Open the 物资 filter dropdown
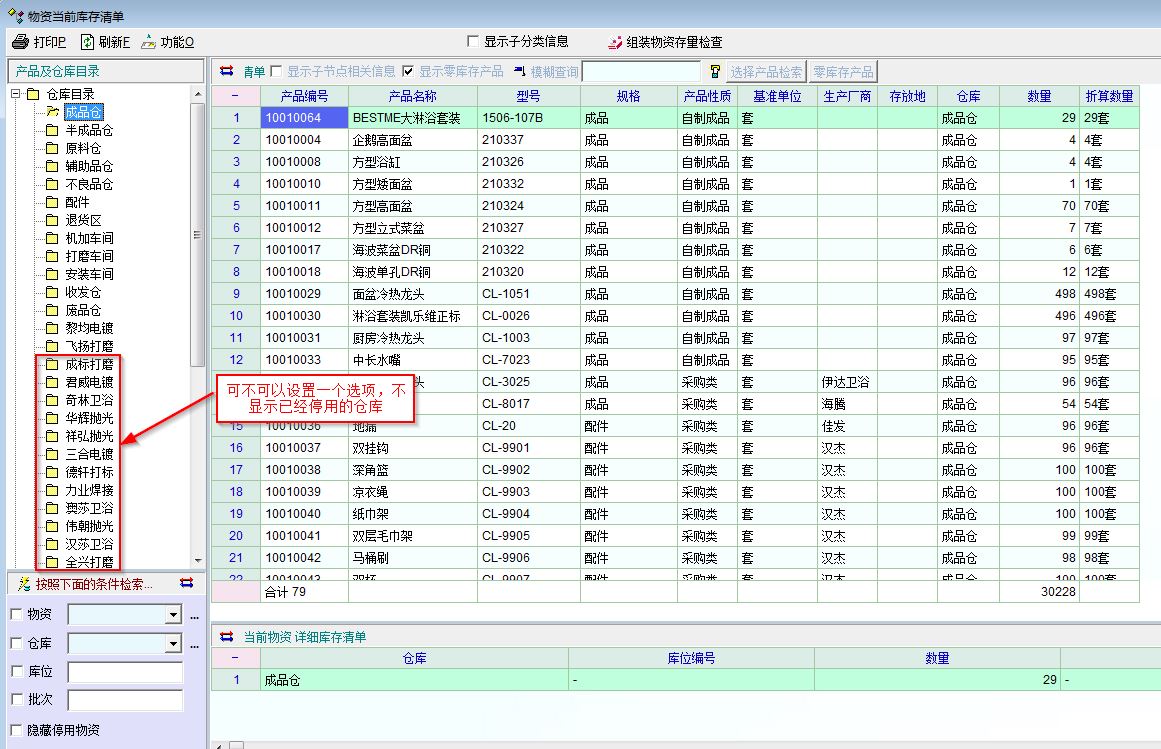 pyautogui.click(x=173, y=616)
